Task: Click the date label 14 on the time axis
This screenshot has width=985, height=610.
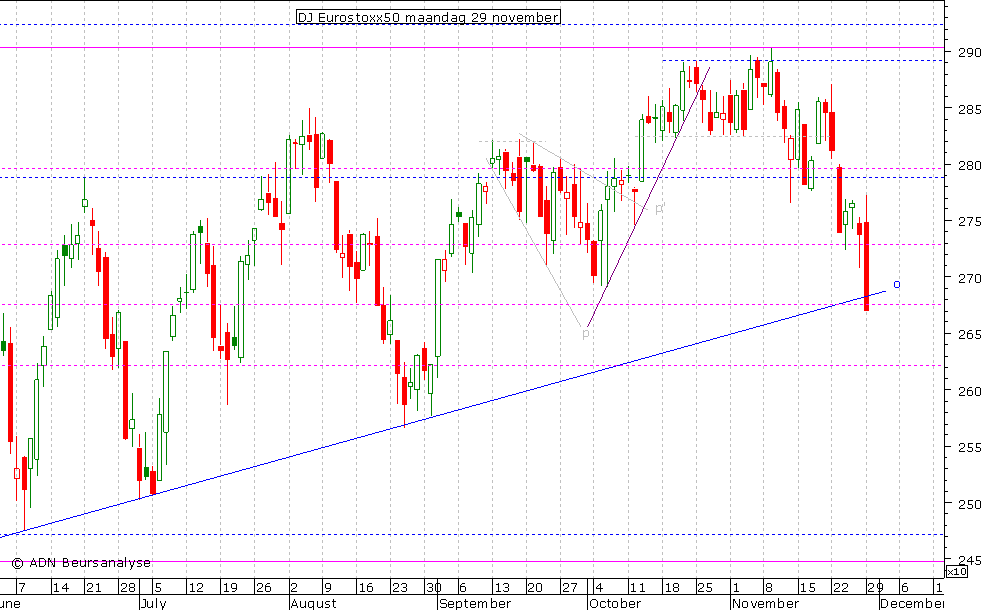Action: [60, 587]
